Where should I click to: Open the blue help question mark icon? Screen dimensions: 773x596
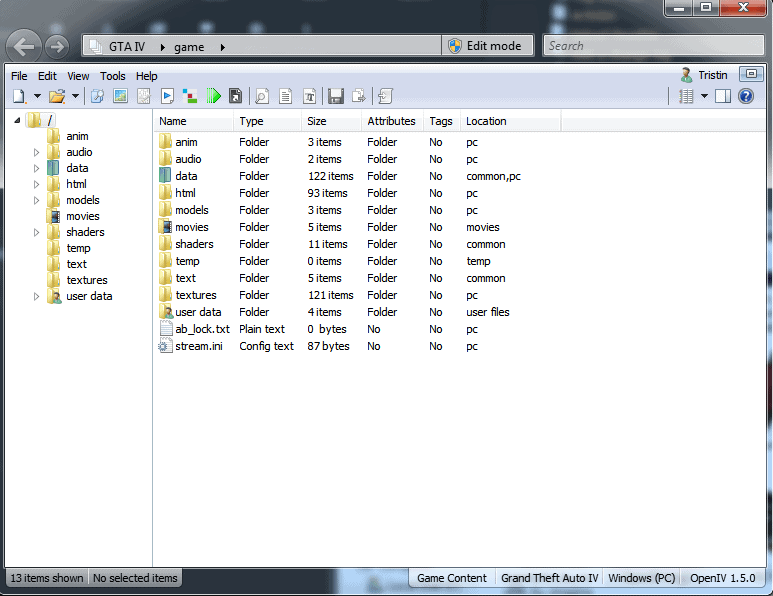click(x=746, y=96)
